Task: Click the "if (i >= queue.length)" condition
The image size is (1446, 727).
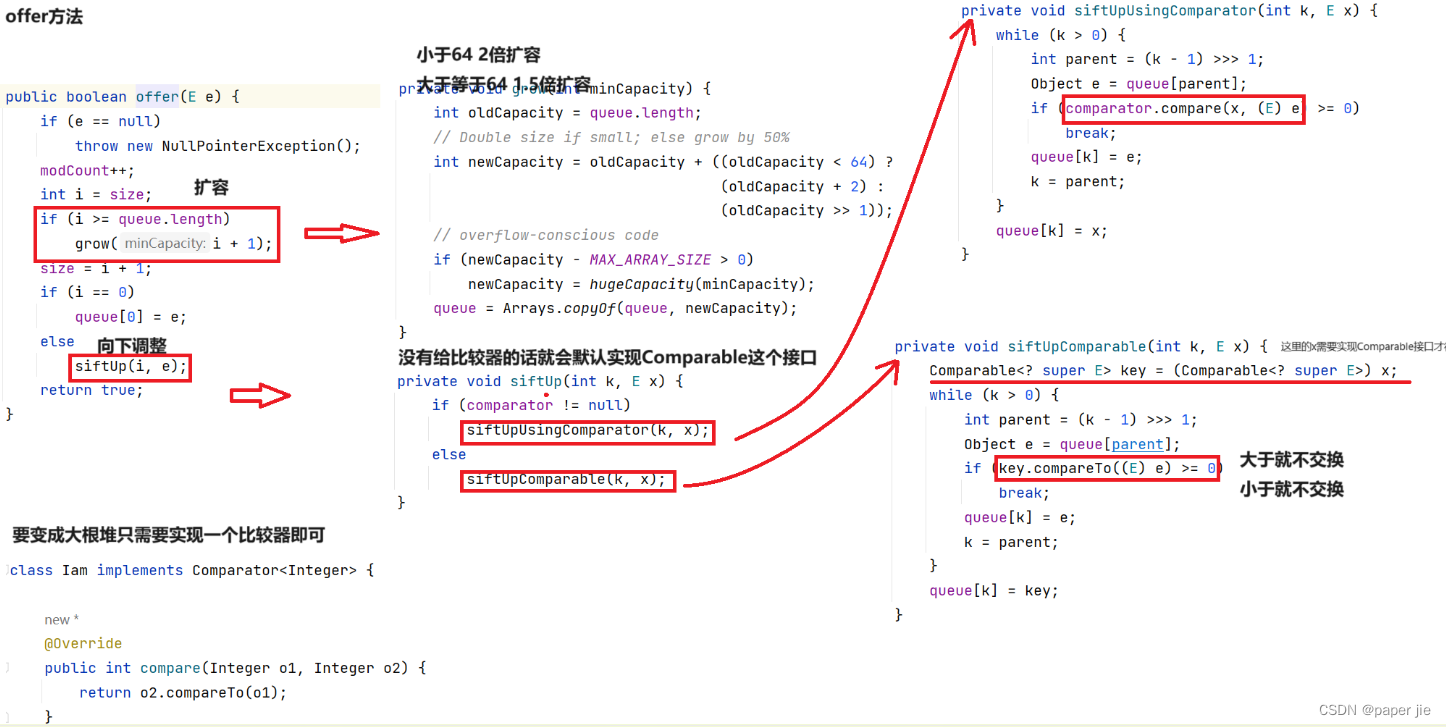Action: (135, 219)
